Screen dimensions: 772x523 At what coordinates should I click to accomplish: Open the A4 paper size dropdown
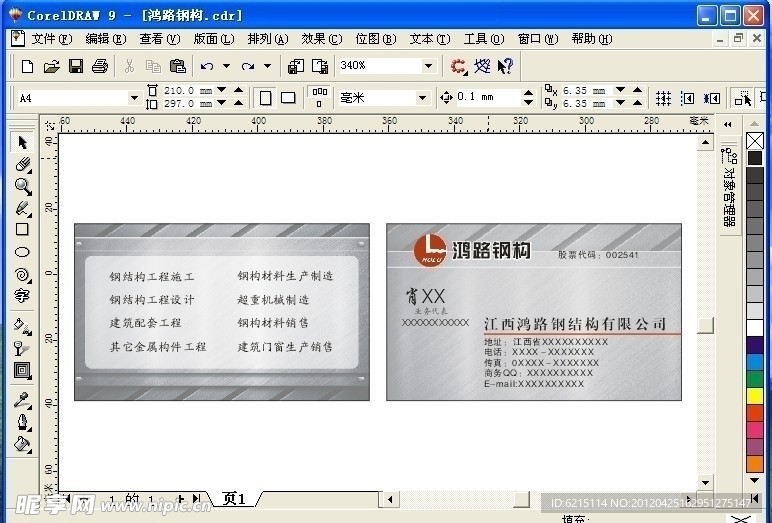[134, 98]
